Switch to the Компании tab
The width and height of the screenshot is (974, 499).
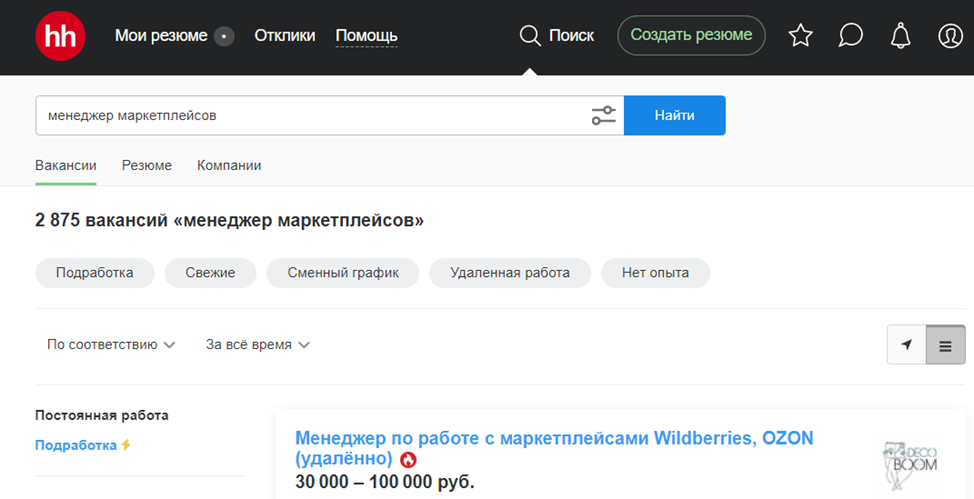[x=229, y=165]
